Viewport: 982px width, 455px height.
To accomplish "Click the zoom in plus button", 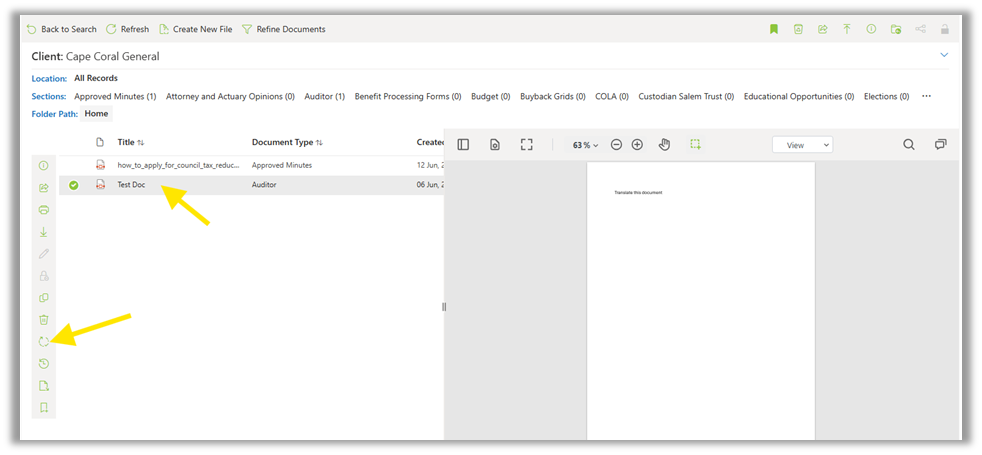I will (637, 145).
